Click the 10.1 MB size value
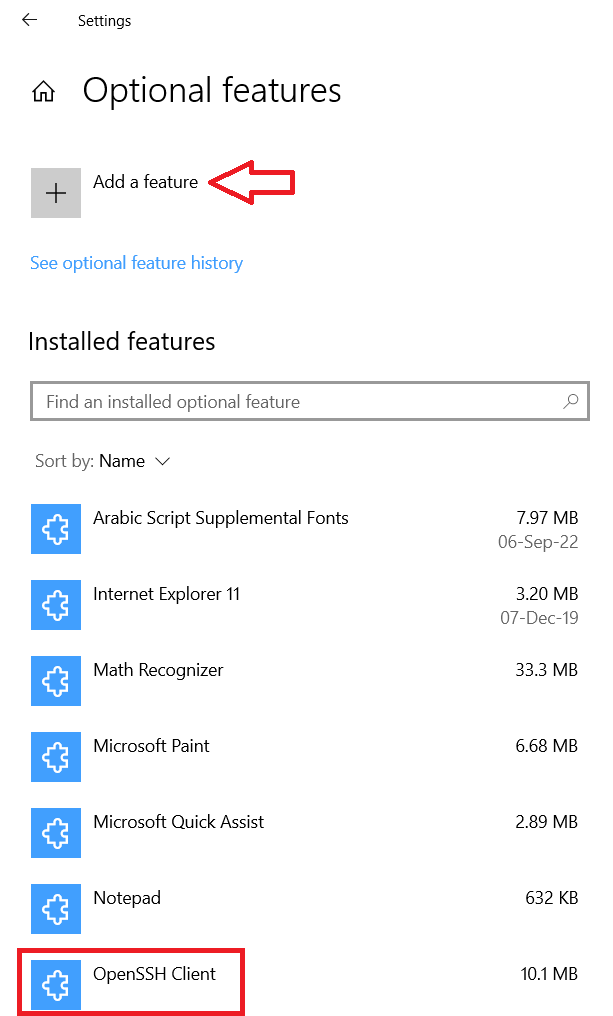613x1016 pixels. pyautogui.click(x=549, y=974)
